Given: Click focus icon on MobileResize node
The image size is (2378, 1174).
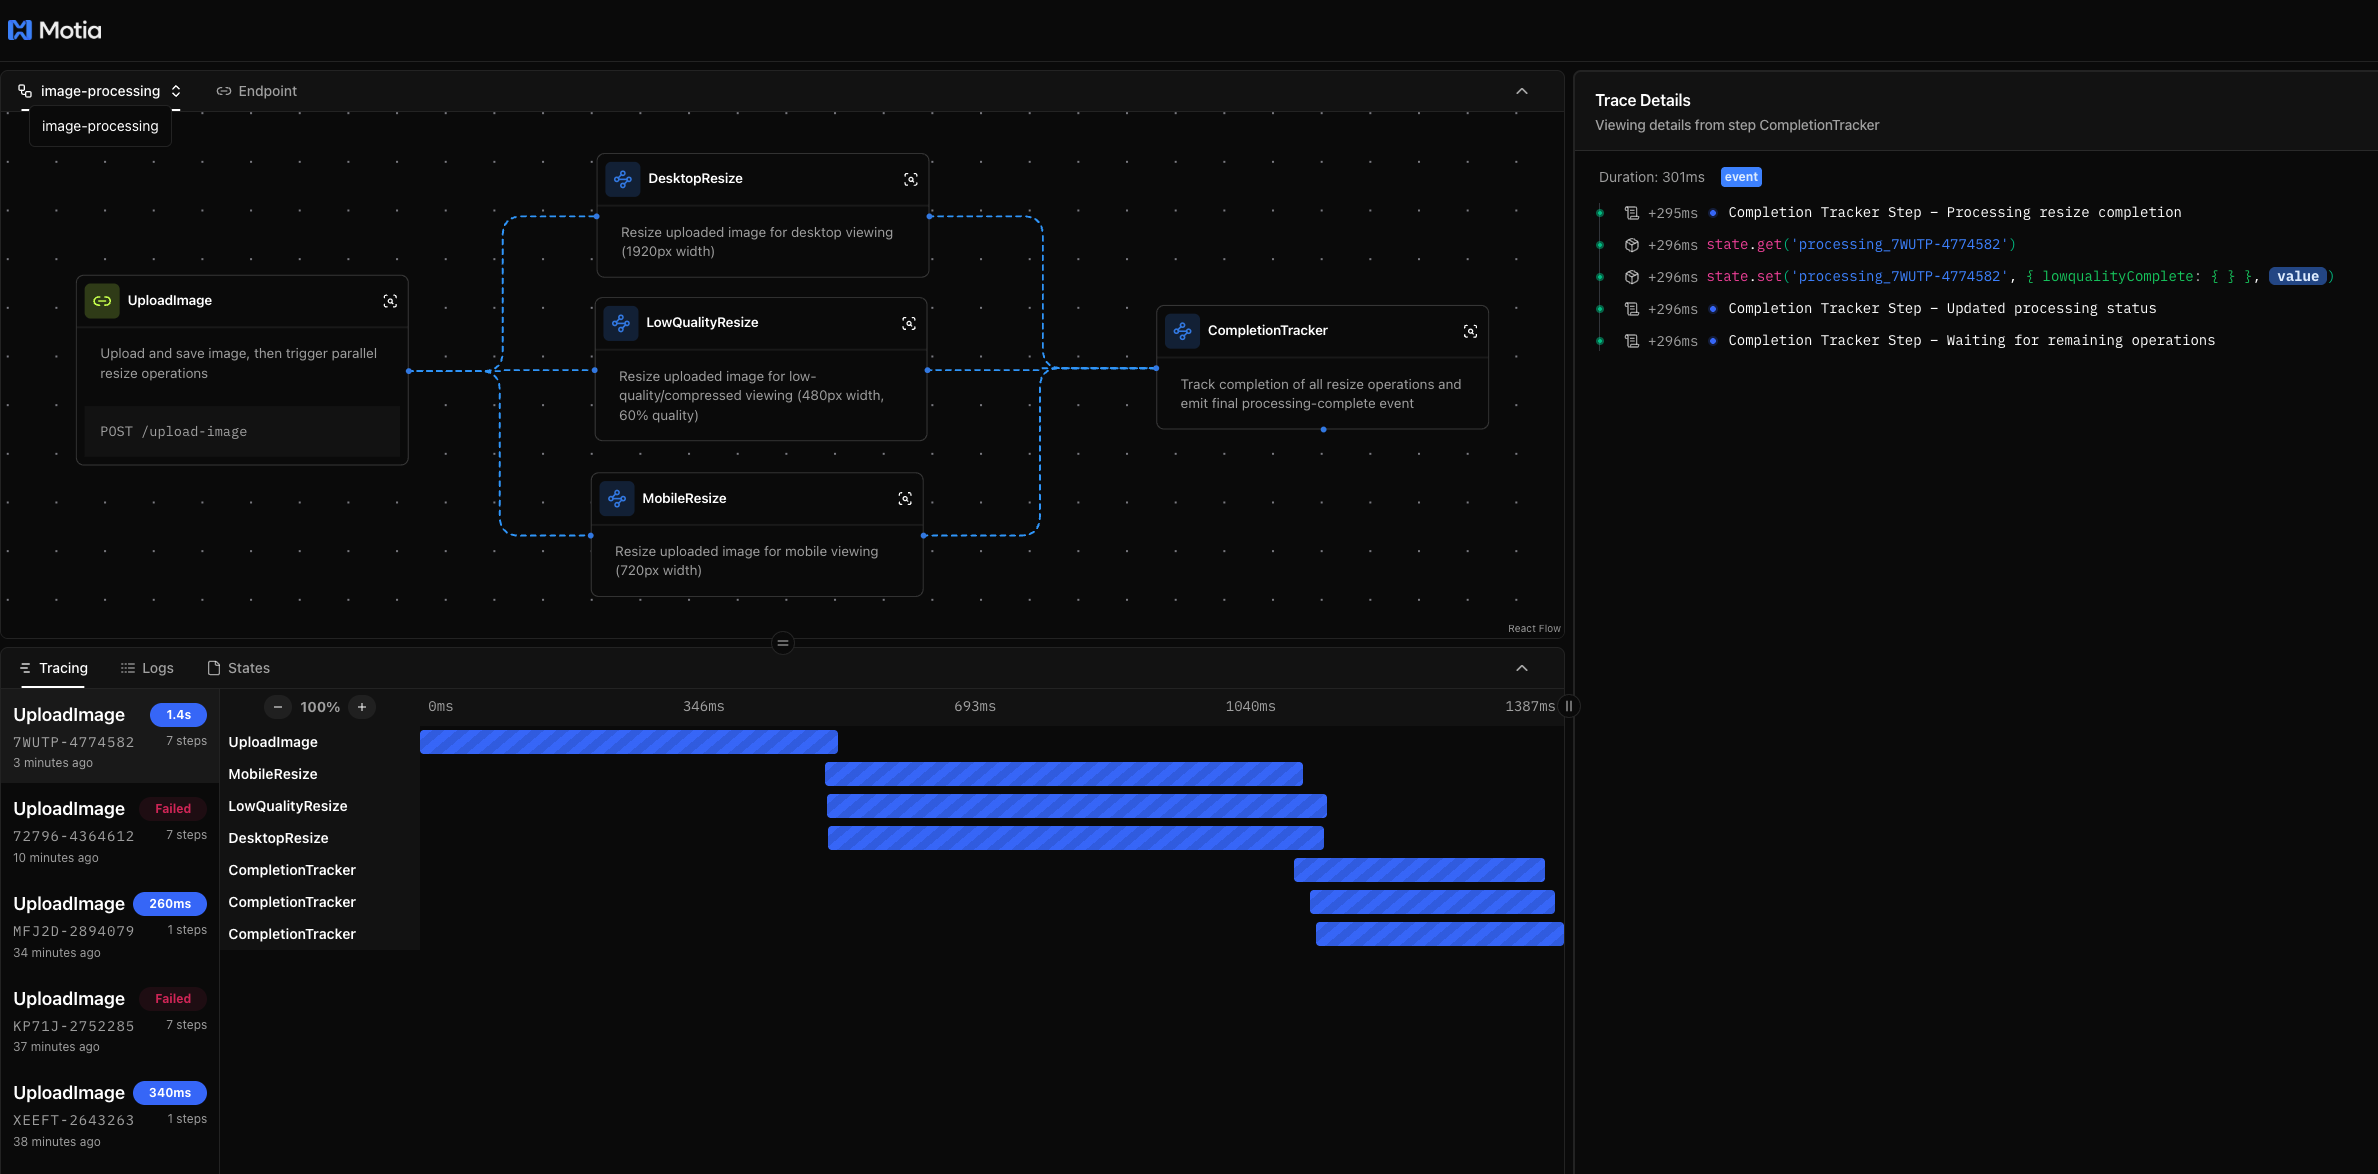Looking at the screenshot, I should (x=904, y=499).
